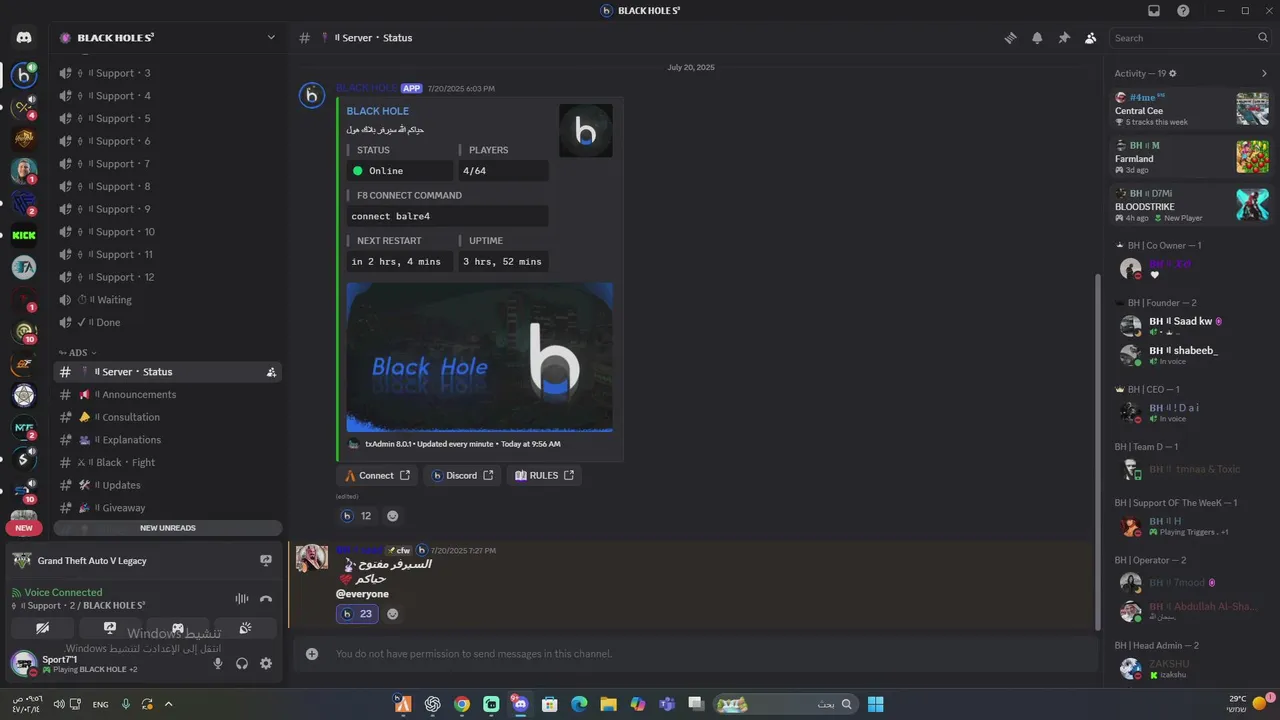
Task: Click the Voice Connected status text
Action: pyautogui.click(x=63, y=593)
